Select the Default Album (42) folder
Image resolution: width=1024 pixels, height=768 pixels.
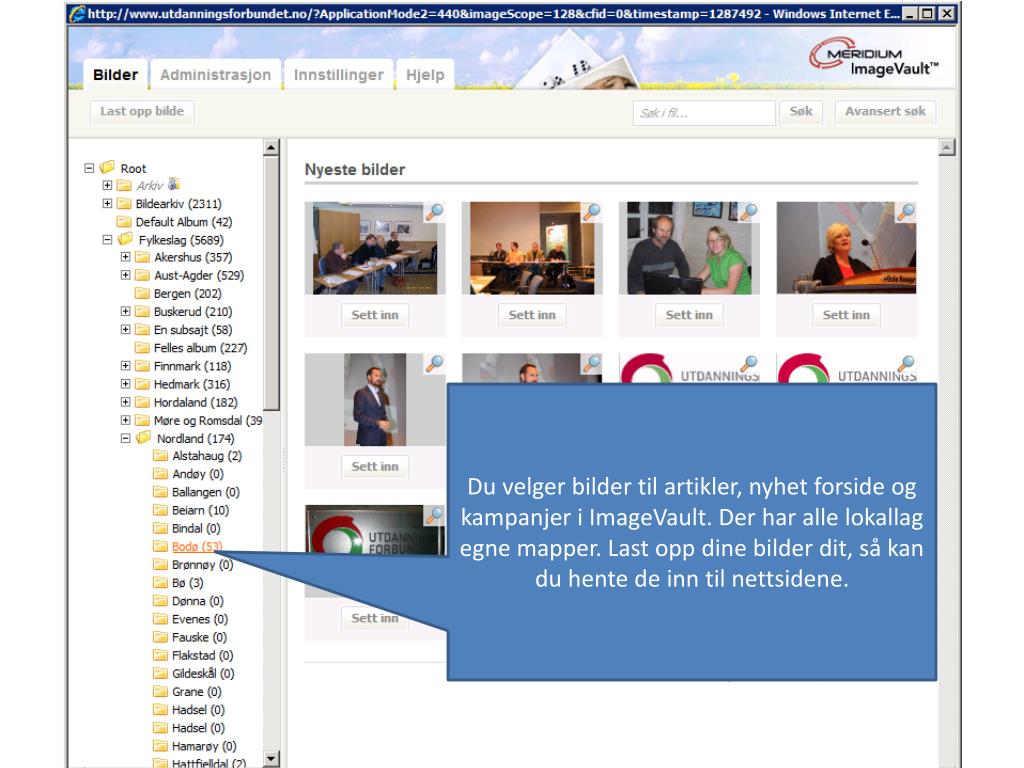[184, 222]
